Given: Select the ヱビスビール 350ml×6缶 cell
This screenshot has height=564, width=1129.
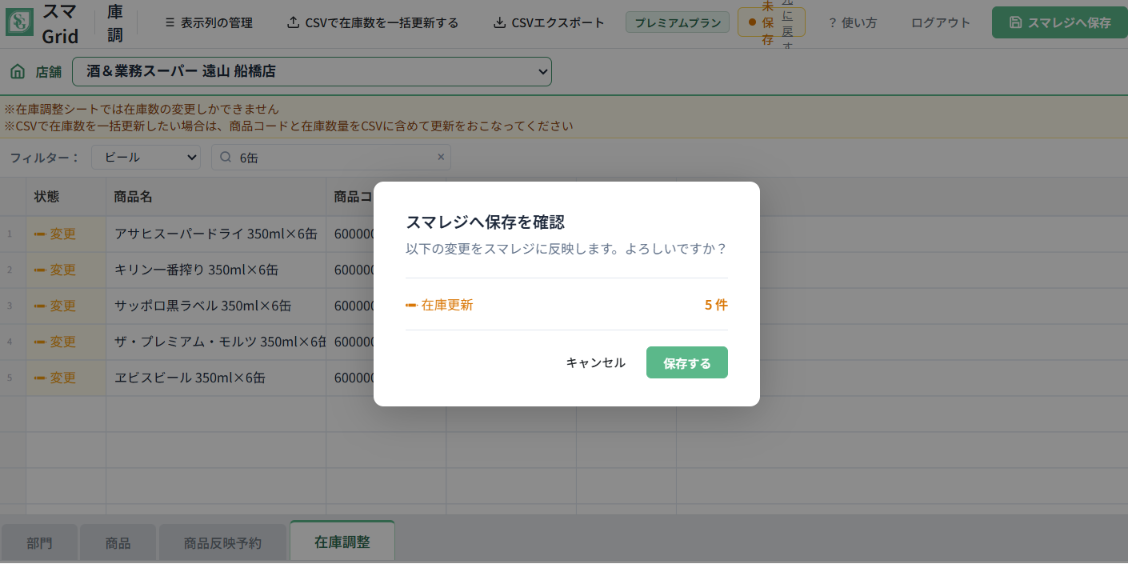Looking at the screenshot, I should [215, 377].
